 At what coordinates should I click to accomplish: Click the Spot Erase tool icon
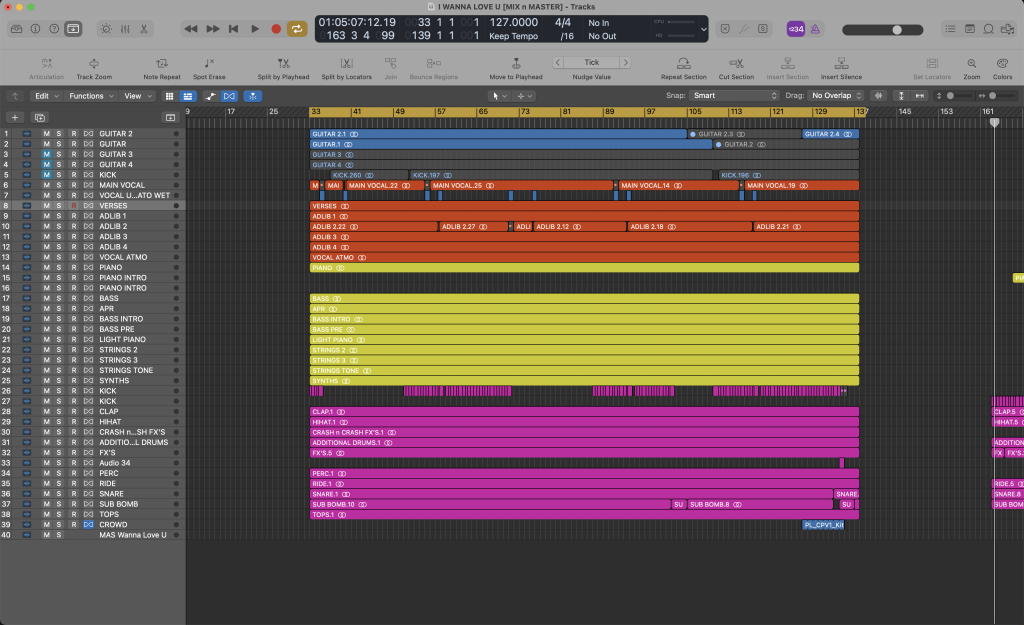point(209,63)
